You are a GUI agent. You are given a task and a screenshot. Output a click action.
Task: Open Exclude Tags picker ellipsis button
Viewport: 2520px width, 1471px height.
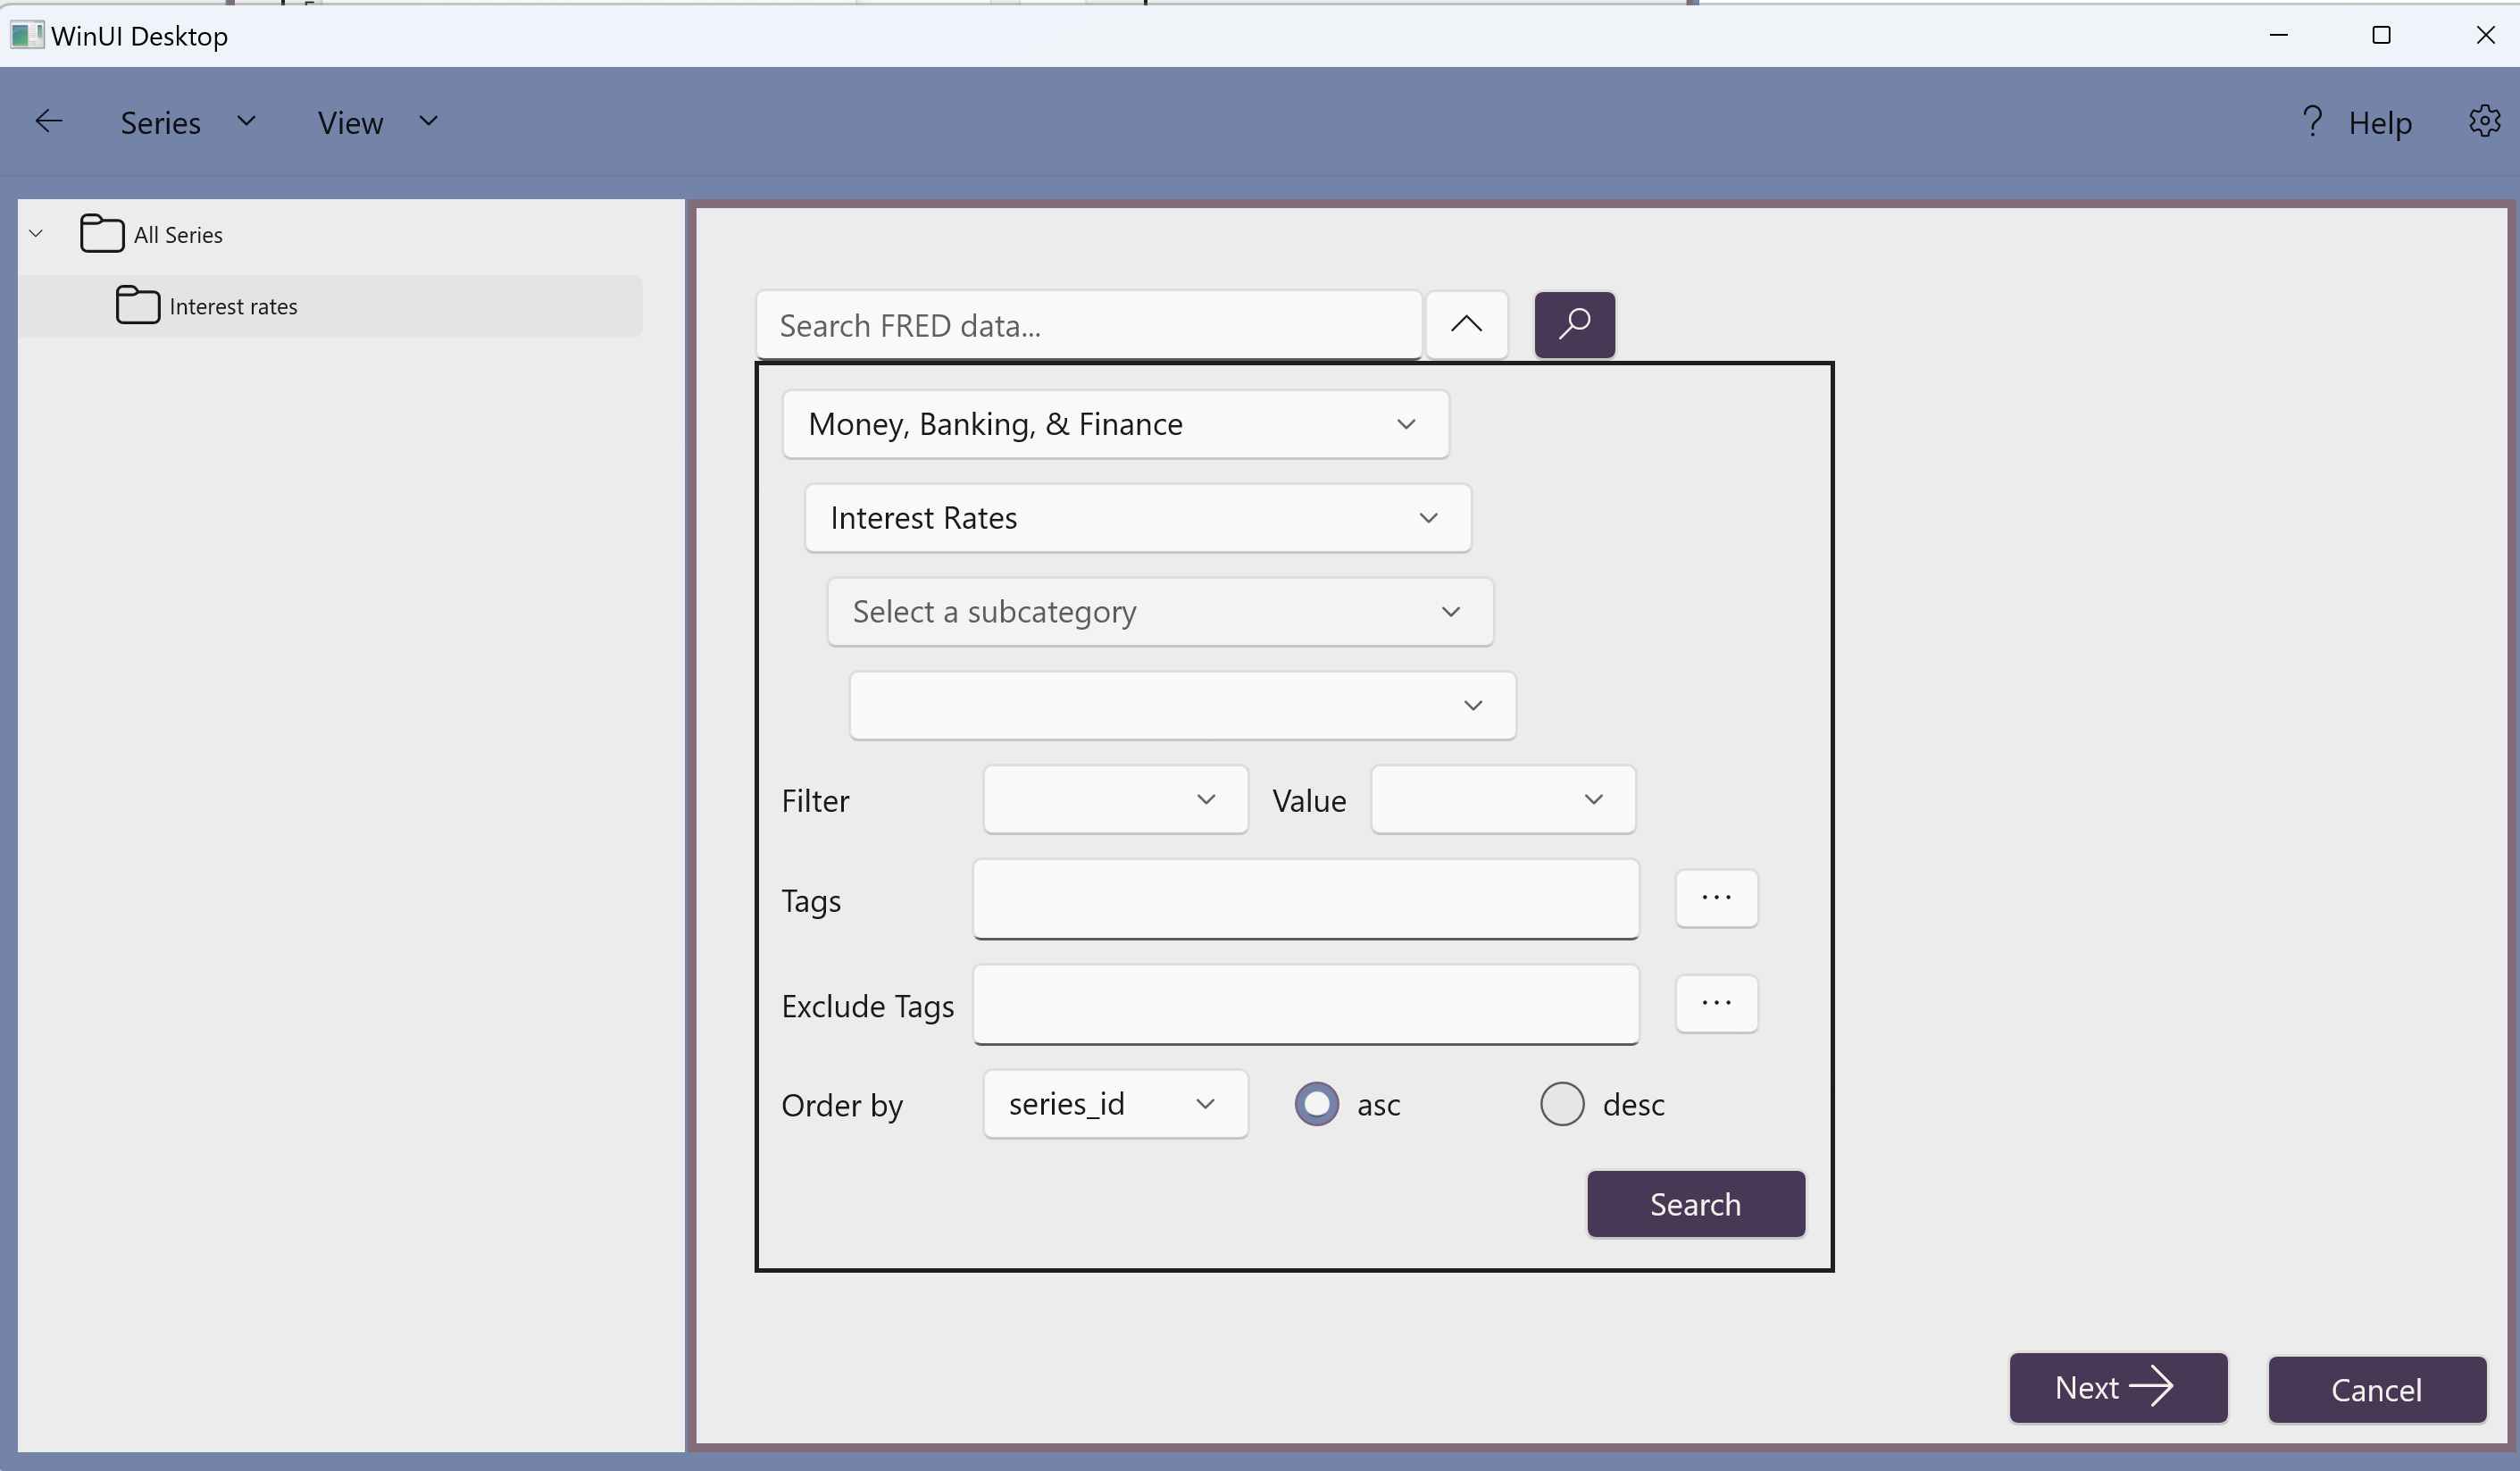click(1716, 1003)
